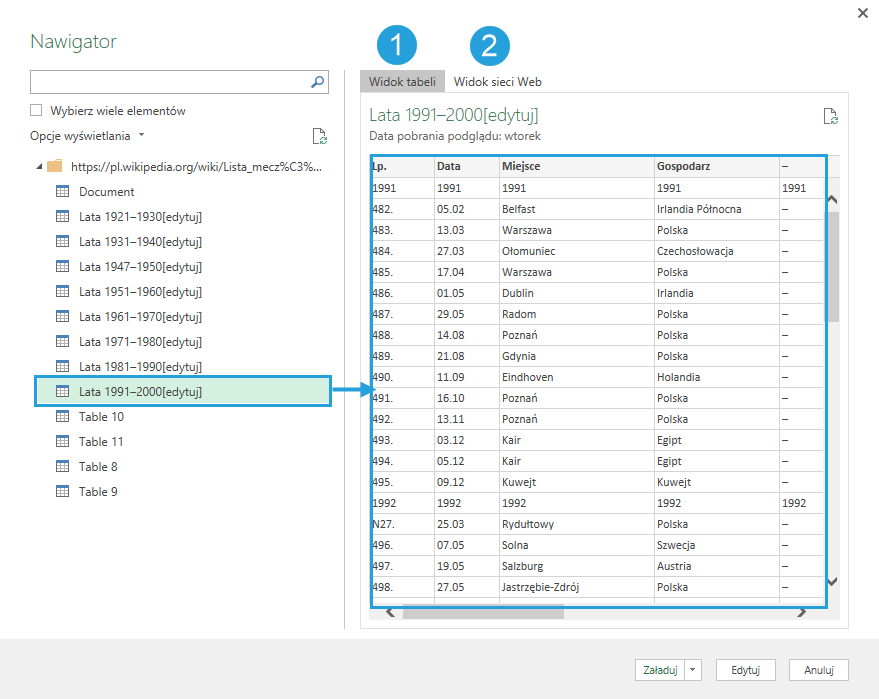Click in the Navigator search input field

pos(168,82)
